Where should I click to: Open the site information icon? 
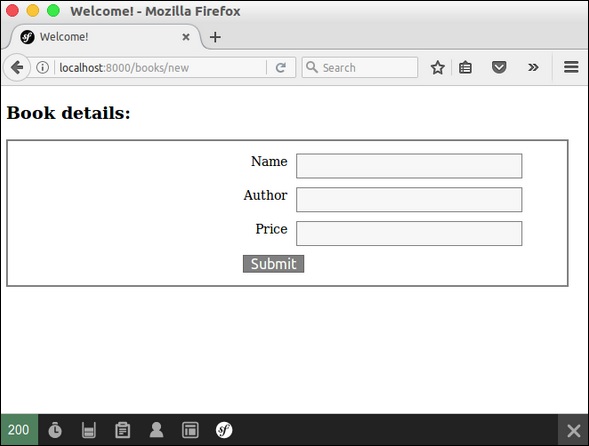[x=42, y=68]
